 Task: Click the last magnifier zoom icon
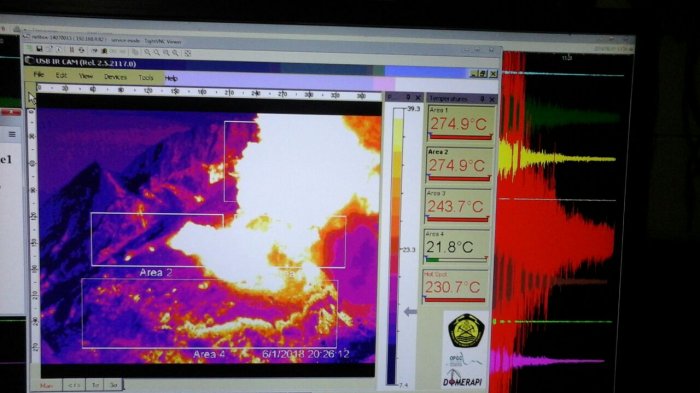tap(176, 53)
